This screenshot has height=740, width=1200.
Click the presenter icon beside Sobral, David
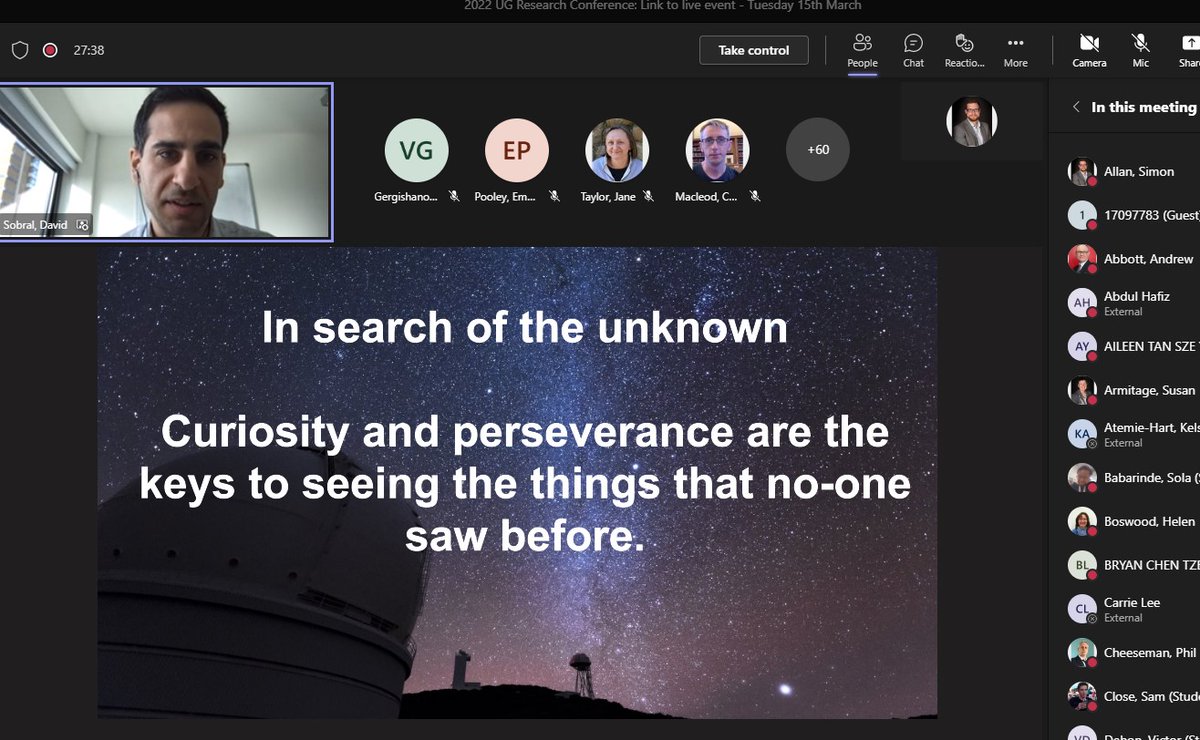tap(82, 225)
